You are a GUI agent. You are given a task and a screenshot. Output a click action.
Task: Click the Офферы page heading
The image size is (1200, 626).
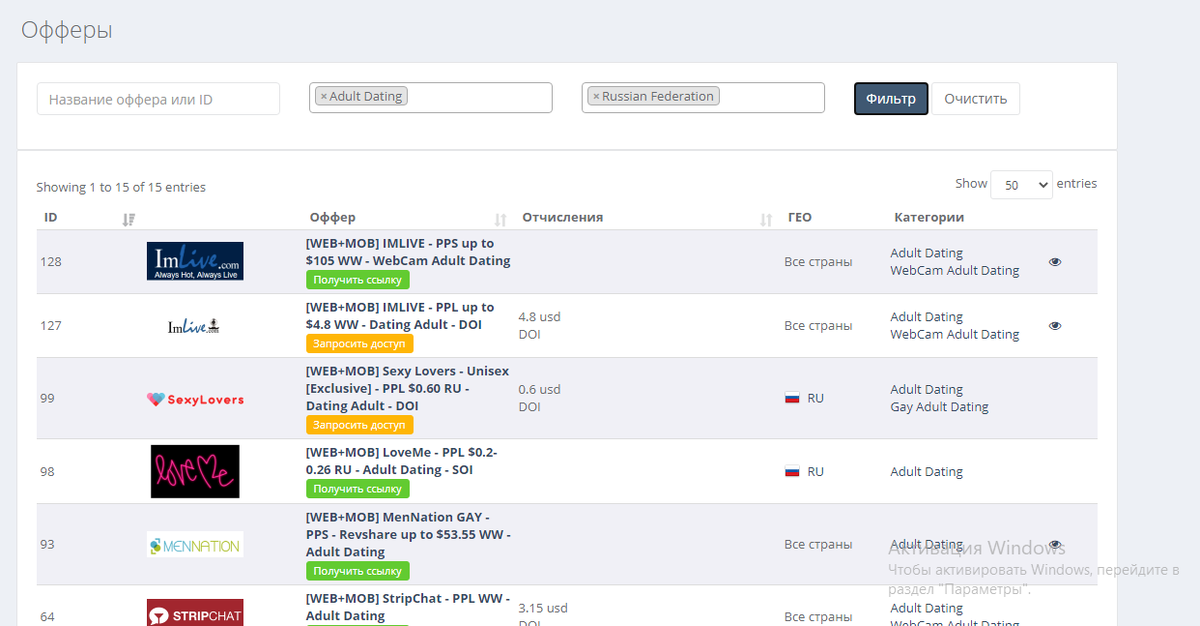point(67,31)
